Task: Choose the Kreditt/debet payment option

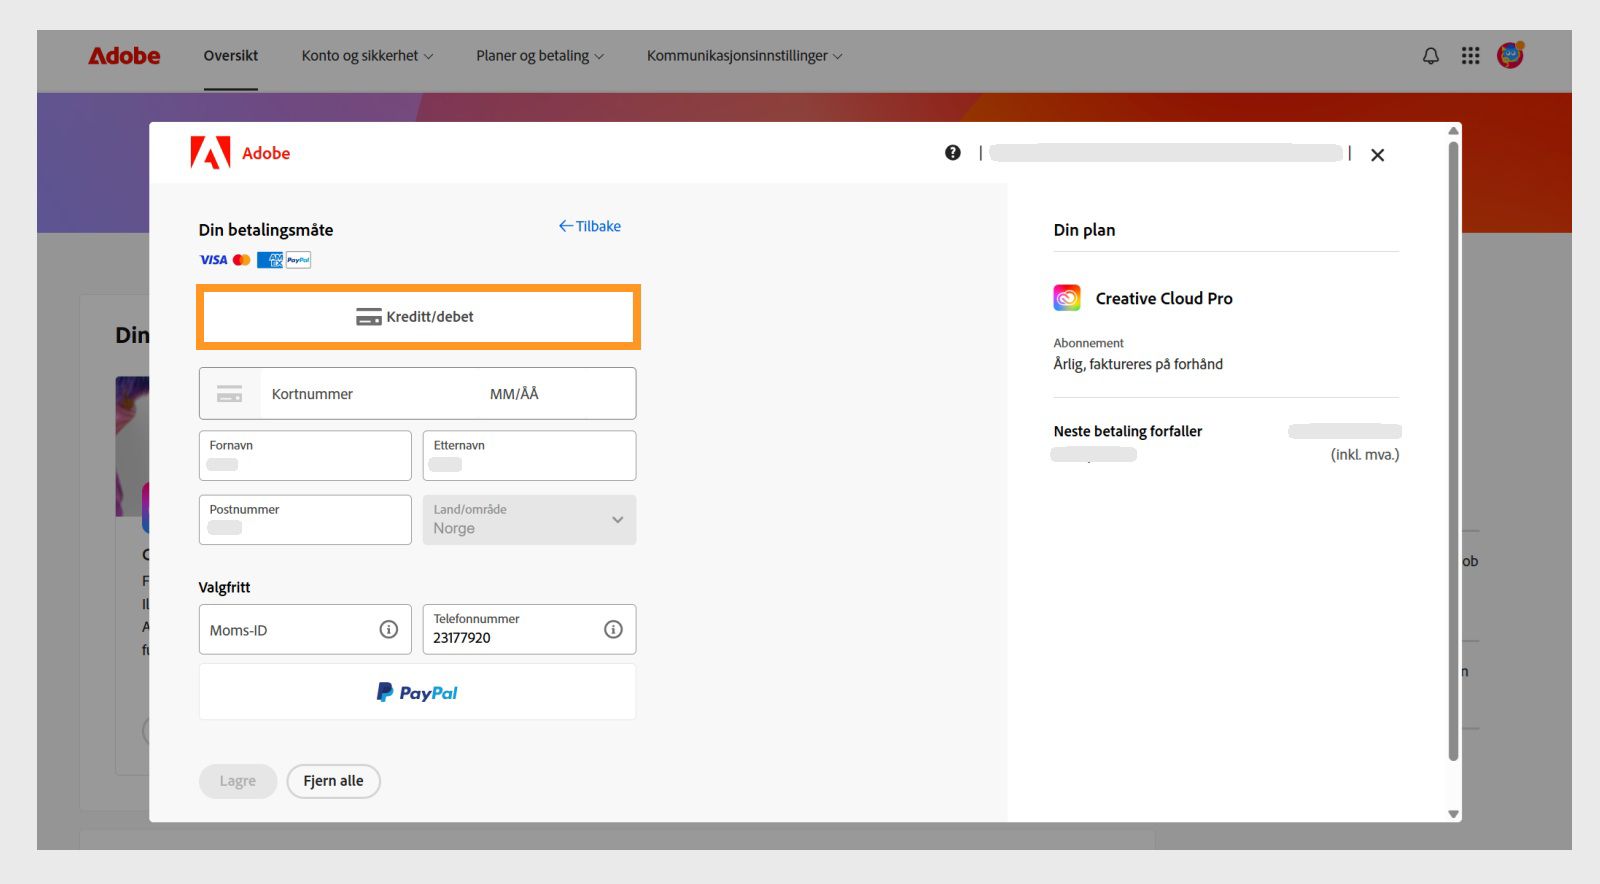Action: click(x=418, y=317)
